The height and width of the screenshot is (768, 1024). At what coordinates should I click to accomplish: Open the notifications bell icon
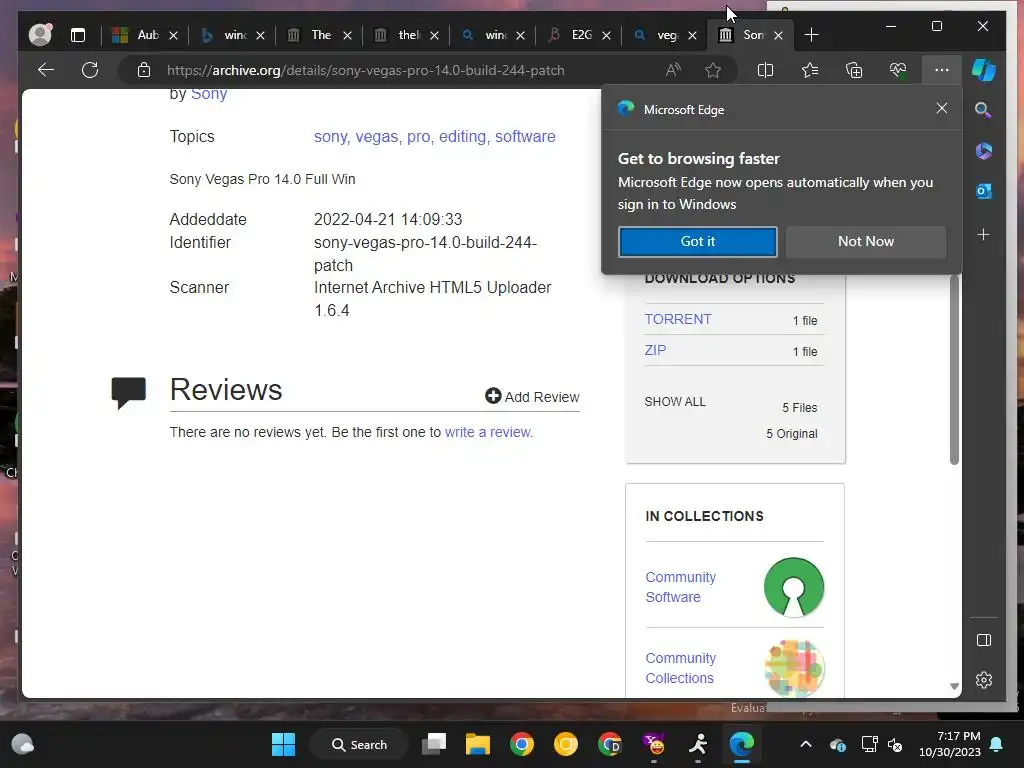(x=997, y=744)
